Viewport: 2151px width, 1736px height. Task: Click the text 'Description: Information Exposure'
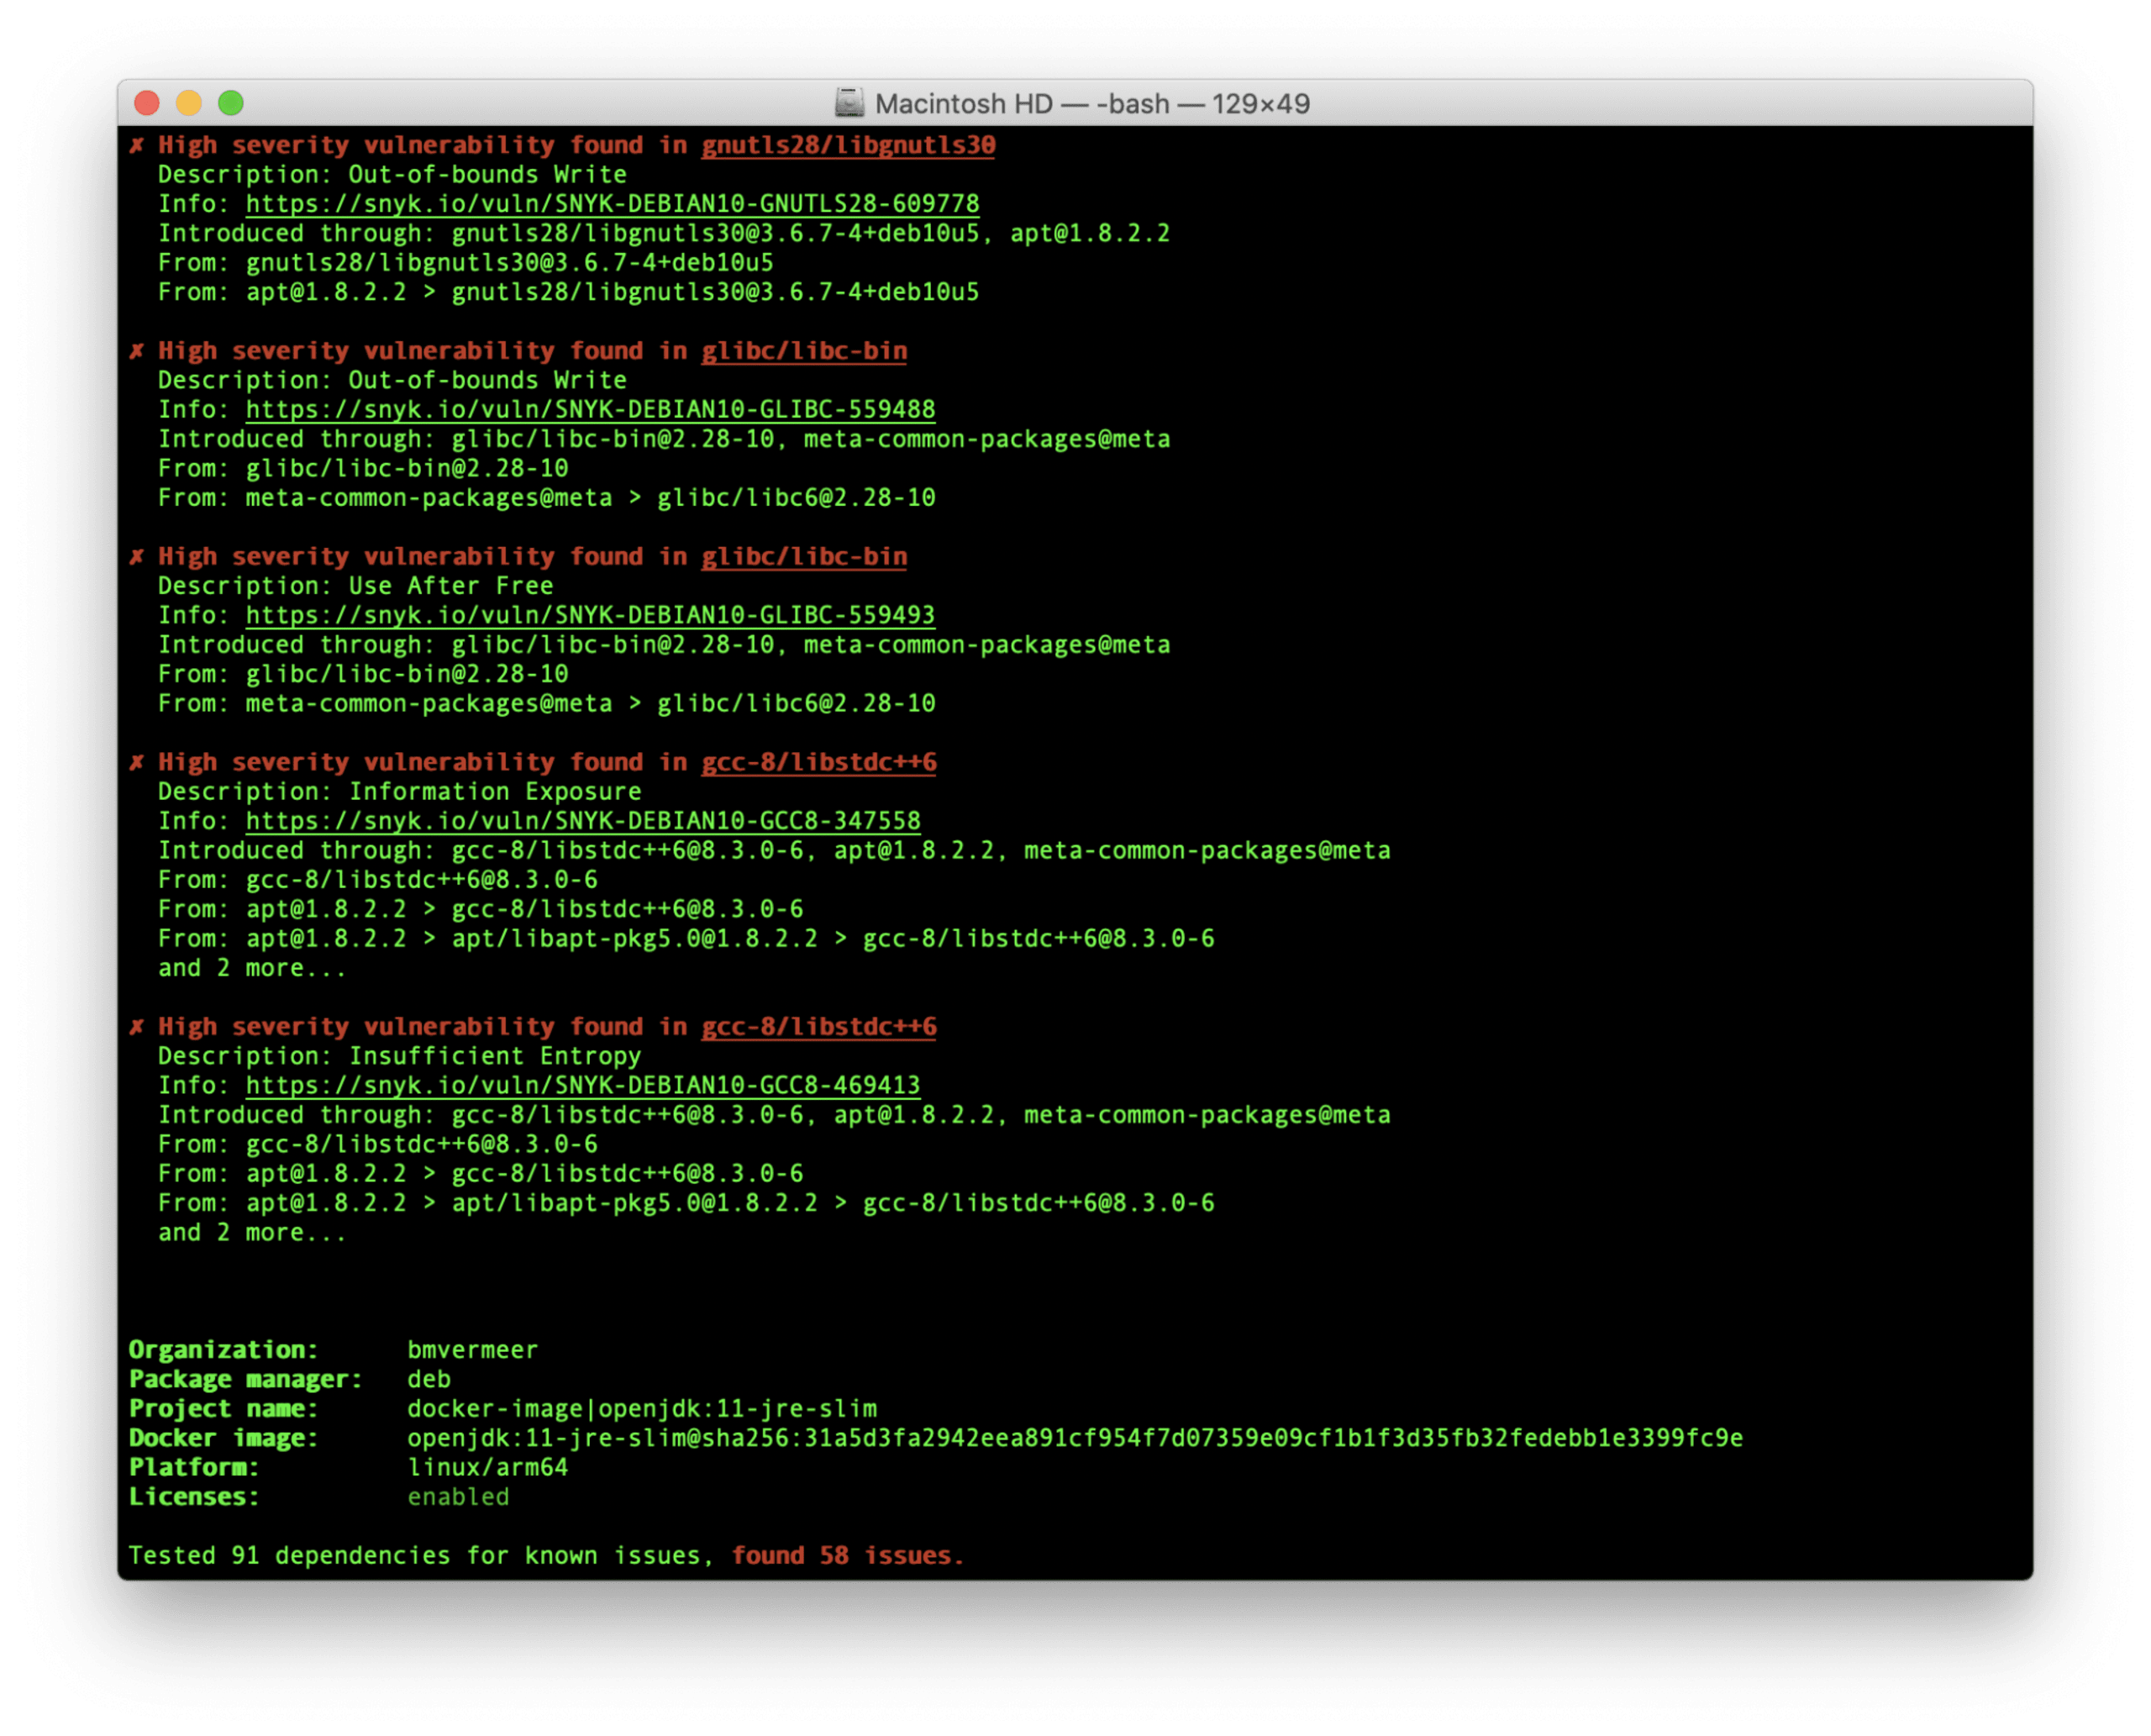(x=399, y=792)
